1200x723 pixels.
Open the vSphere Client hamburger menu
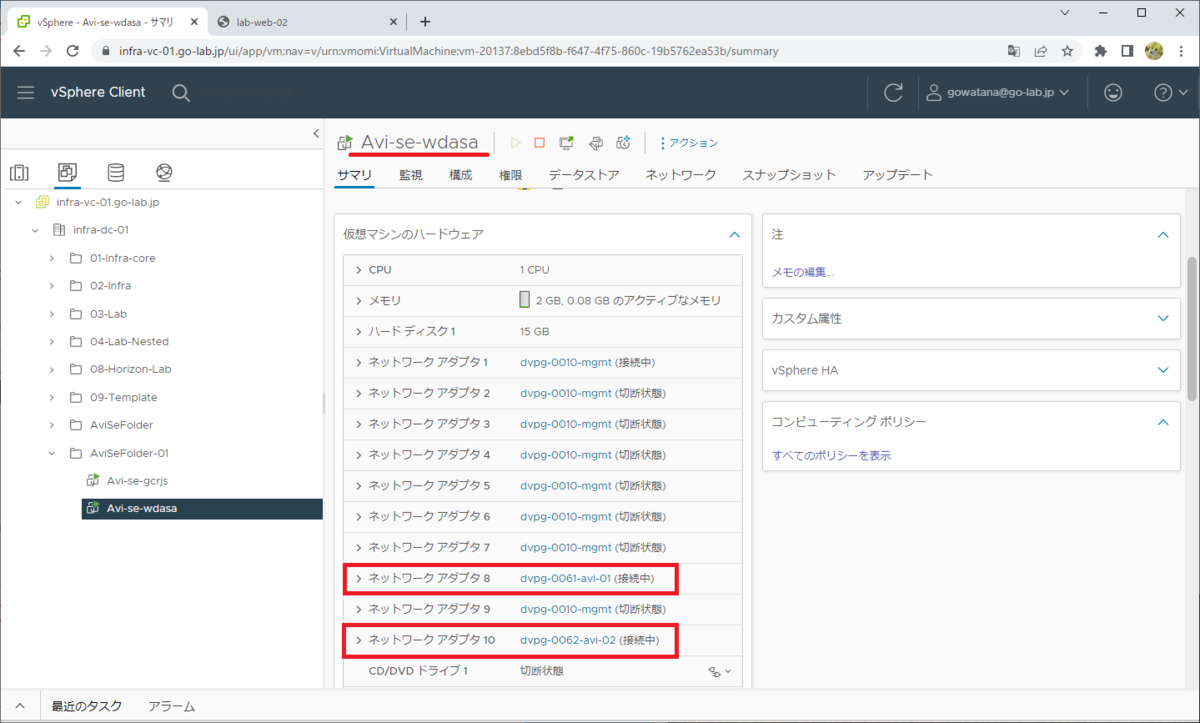26,92
